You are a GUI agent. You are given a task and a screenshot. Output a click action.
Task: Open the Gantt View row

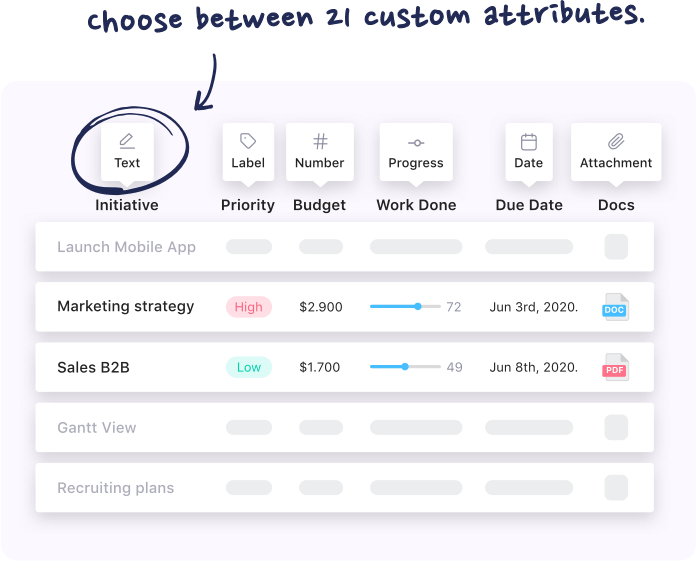97,428
